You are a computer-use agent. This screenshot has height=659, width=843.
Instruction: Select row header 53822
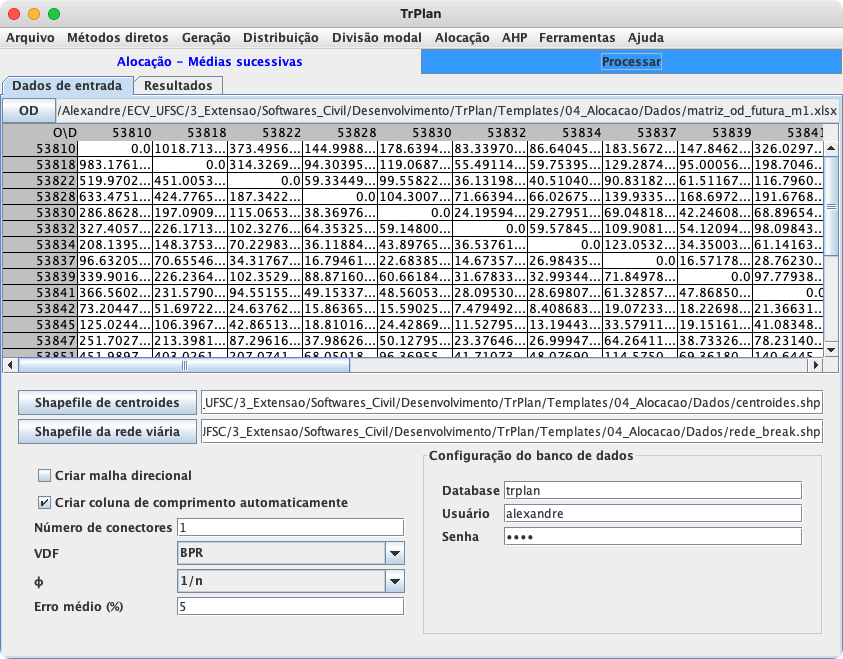pyautogui.click(x=40, y=181)
